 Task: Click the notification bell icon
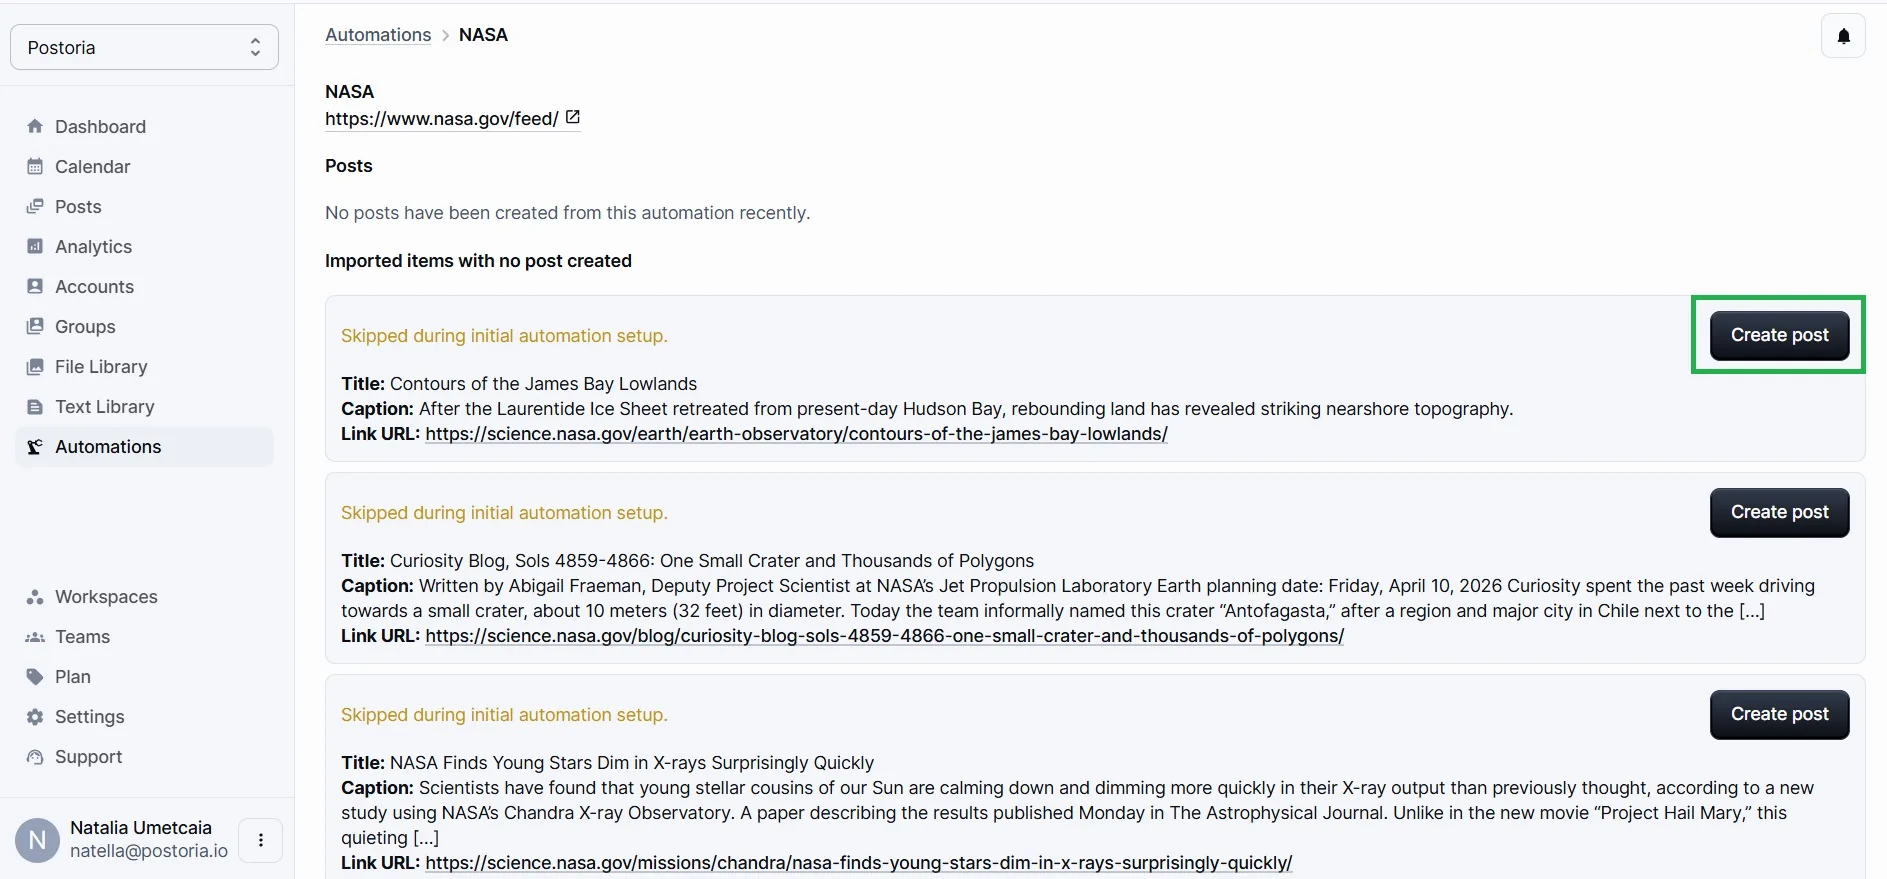tap(1843, 36)
